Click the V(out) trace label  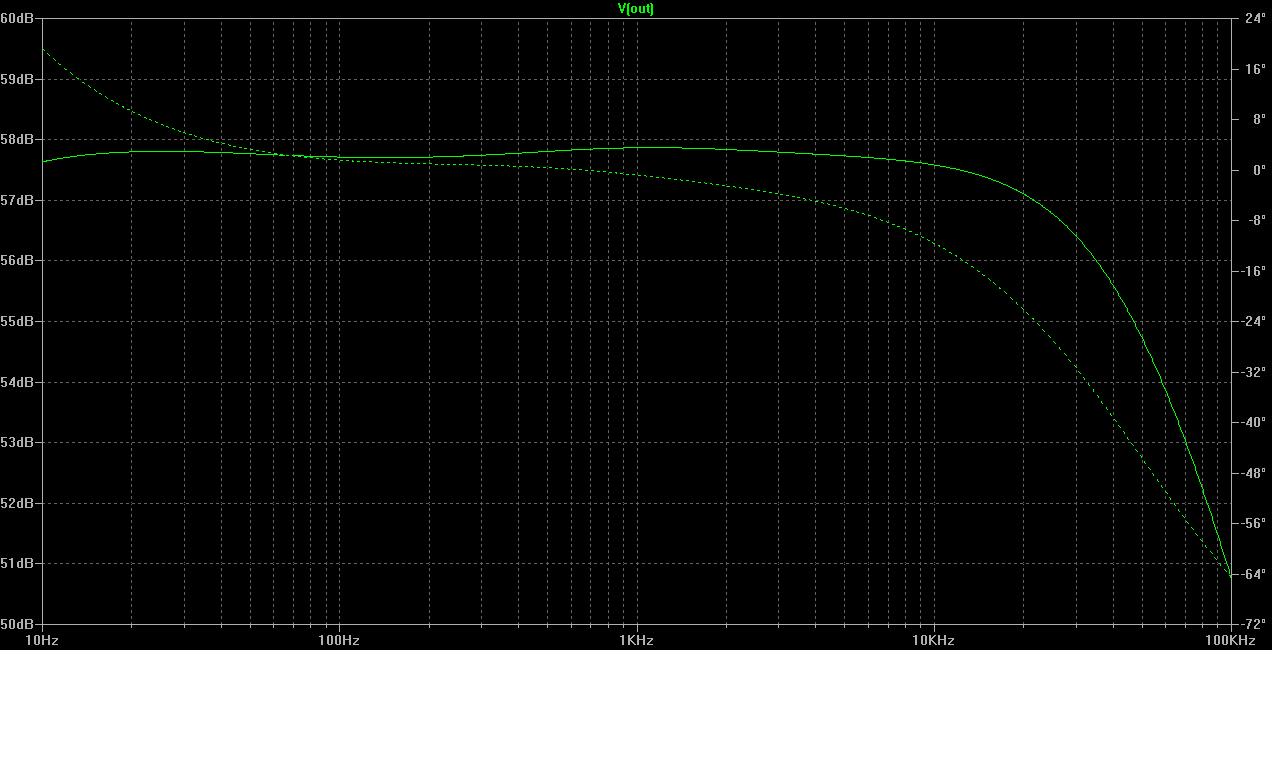point(636,8)
